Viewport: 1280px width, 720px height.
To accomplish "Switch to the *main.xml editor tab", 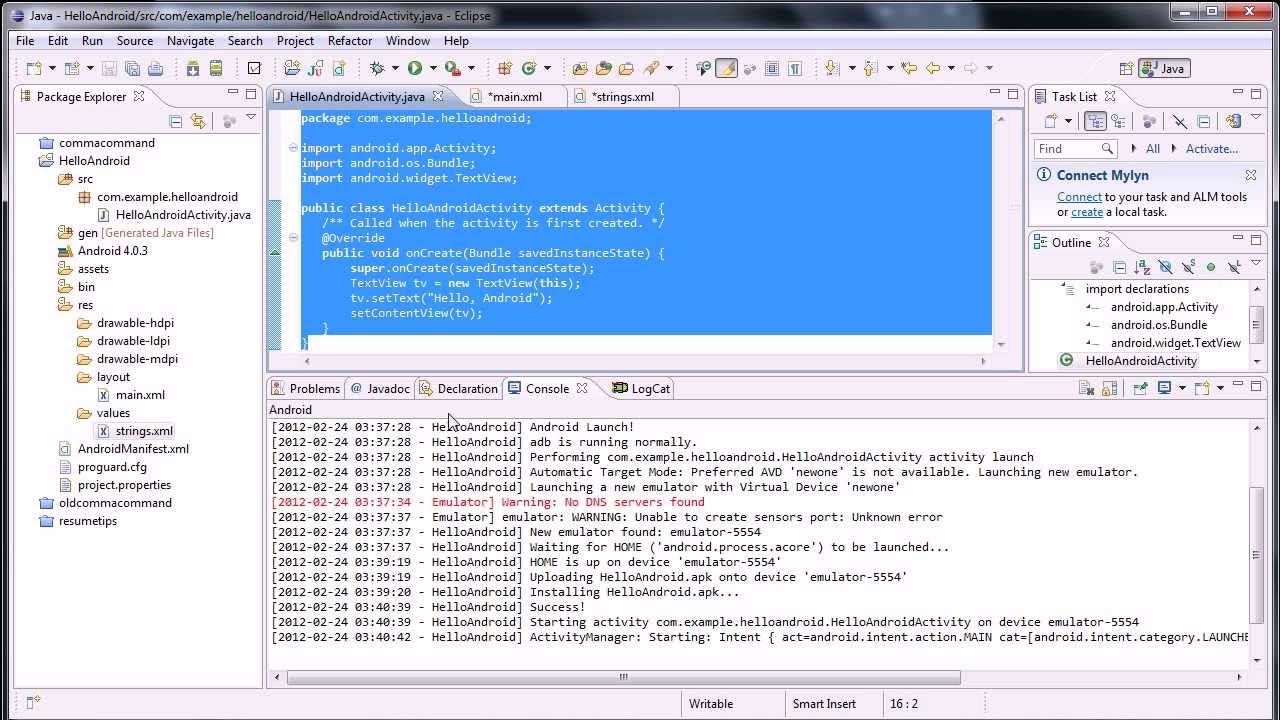I will point(515,97).
